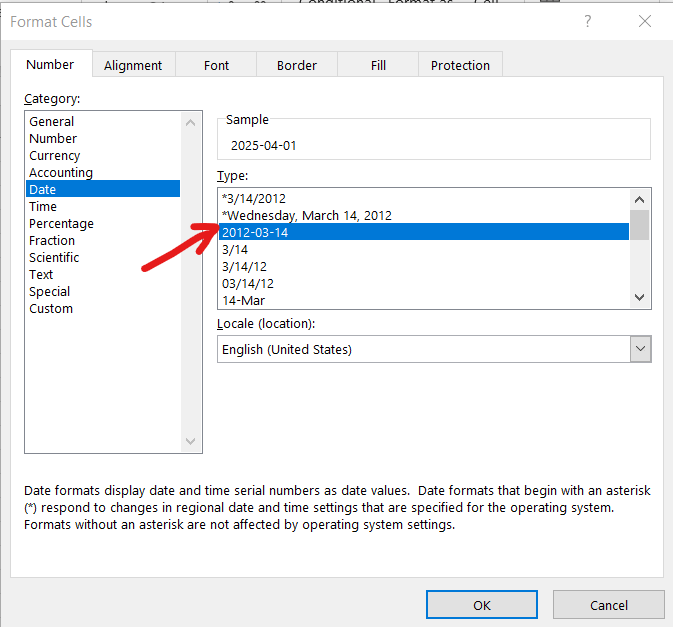
Task: Click the Type list scrollbar thumb
Action: (640, 225)
